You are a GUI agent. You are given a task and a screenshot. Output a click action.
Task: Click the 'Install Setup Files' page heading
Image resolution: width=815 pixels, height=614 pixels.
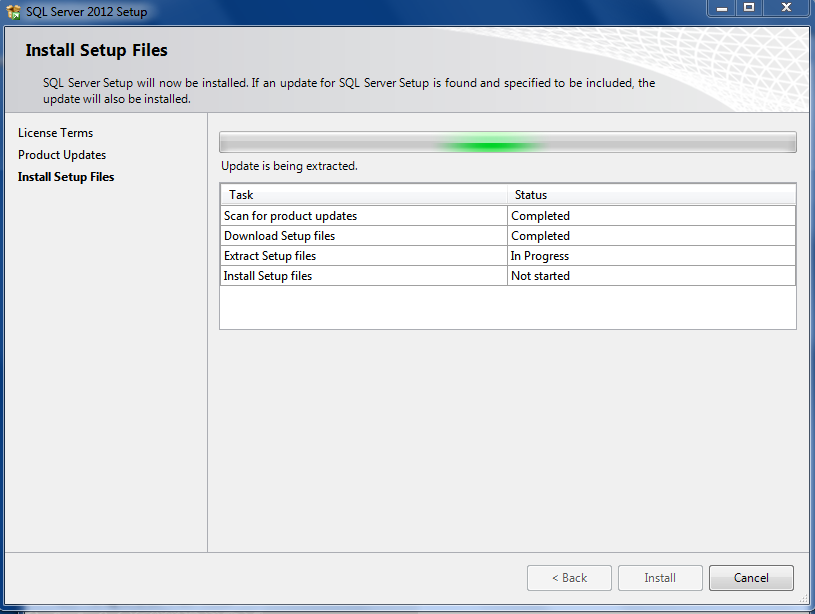[97, 50]
